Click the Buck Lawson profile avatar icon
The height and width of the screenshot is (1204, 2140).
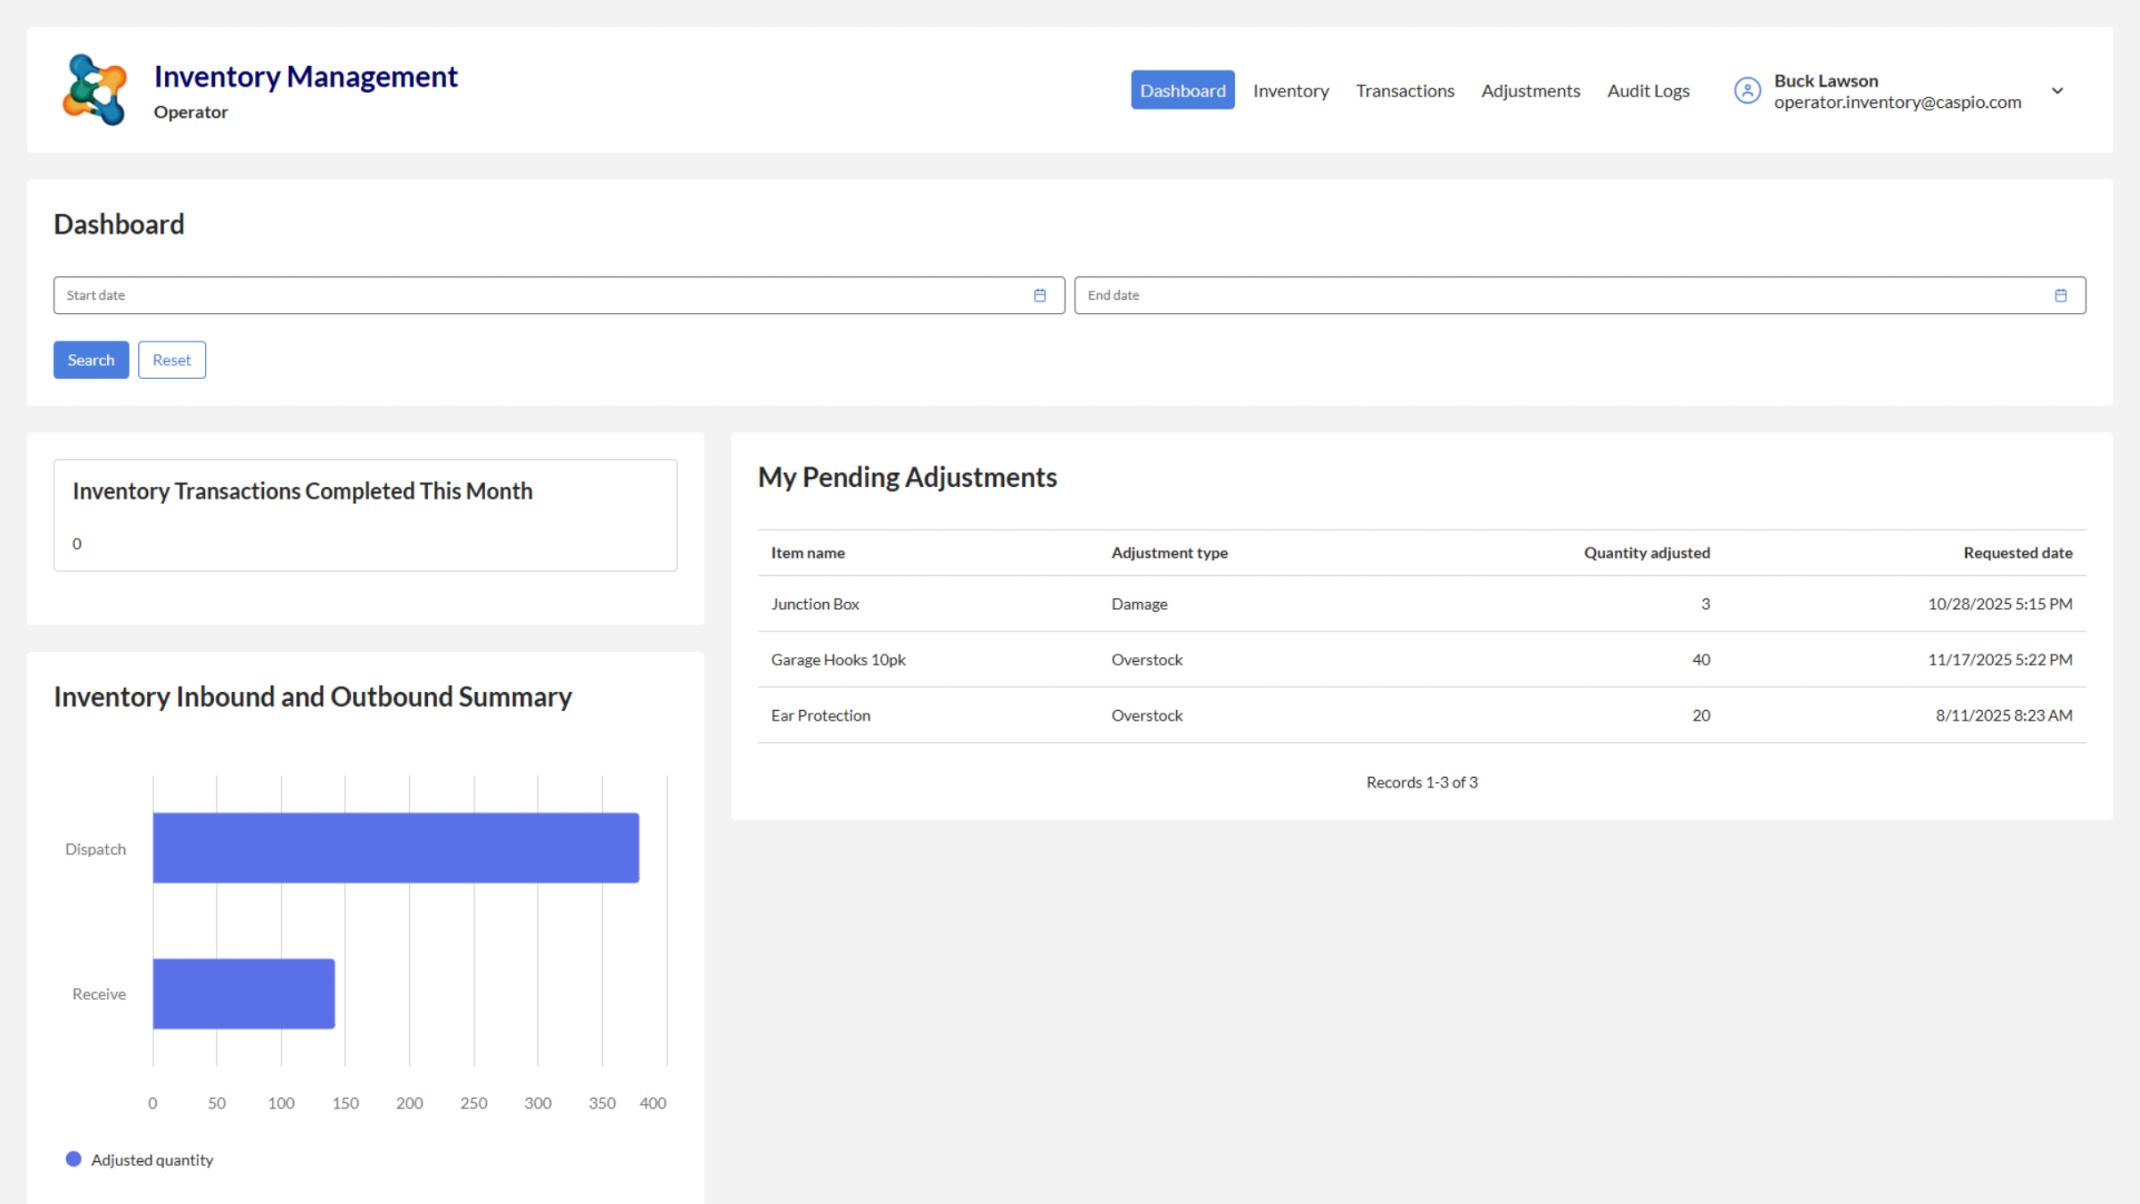[x=1747, y=90]
